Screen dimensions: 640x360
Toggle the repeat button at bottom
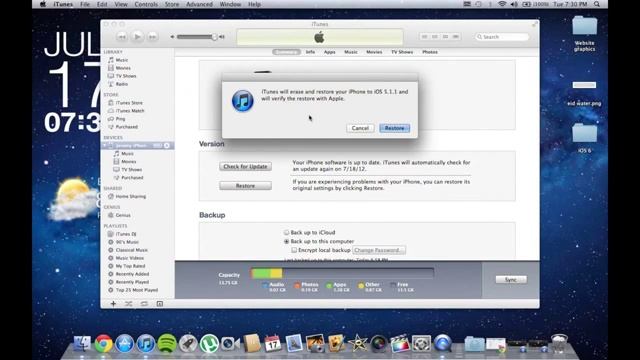pyautogui.click(x=144, y=304)
